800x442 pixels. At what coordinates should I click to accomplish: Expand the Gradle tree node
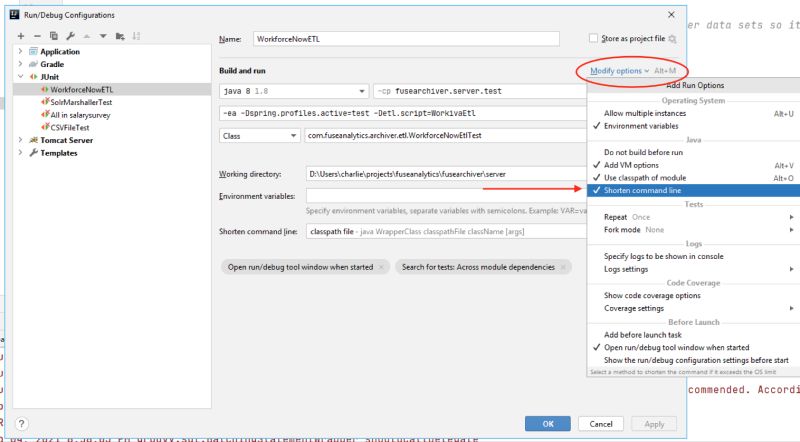pyautogui.click(x=20, y=64)
